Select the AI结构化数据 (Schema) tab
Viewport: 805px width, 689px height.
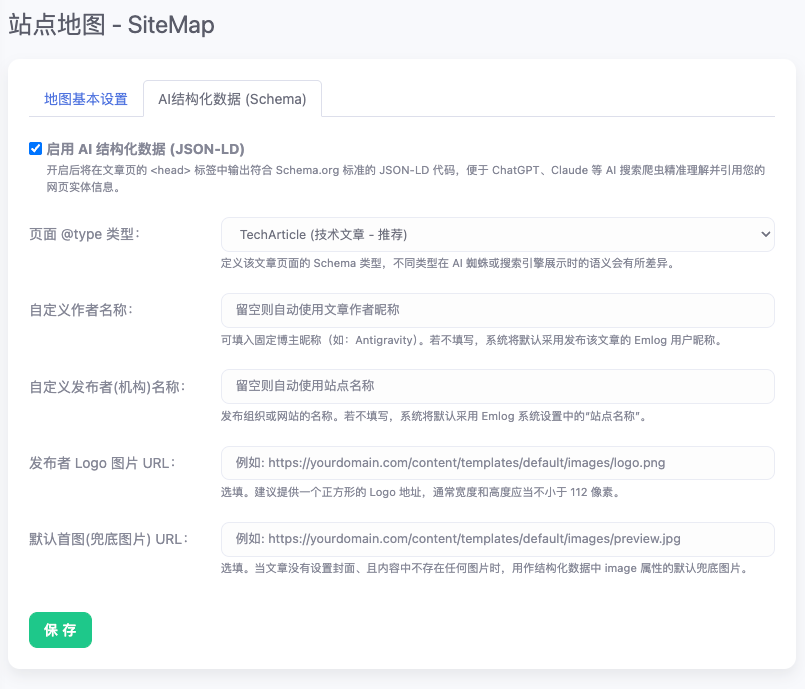[232, 99]
